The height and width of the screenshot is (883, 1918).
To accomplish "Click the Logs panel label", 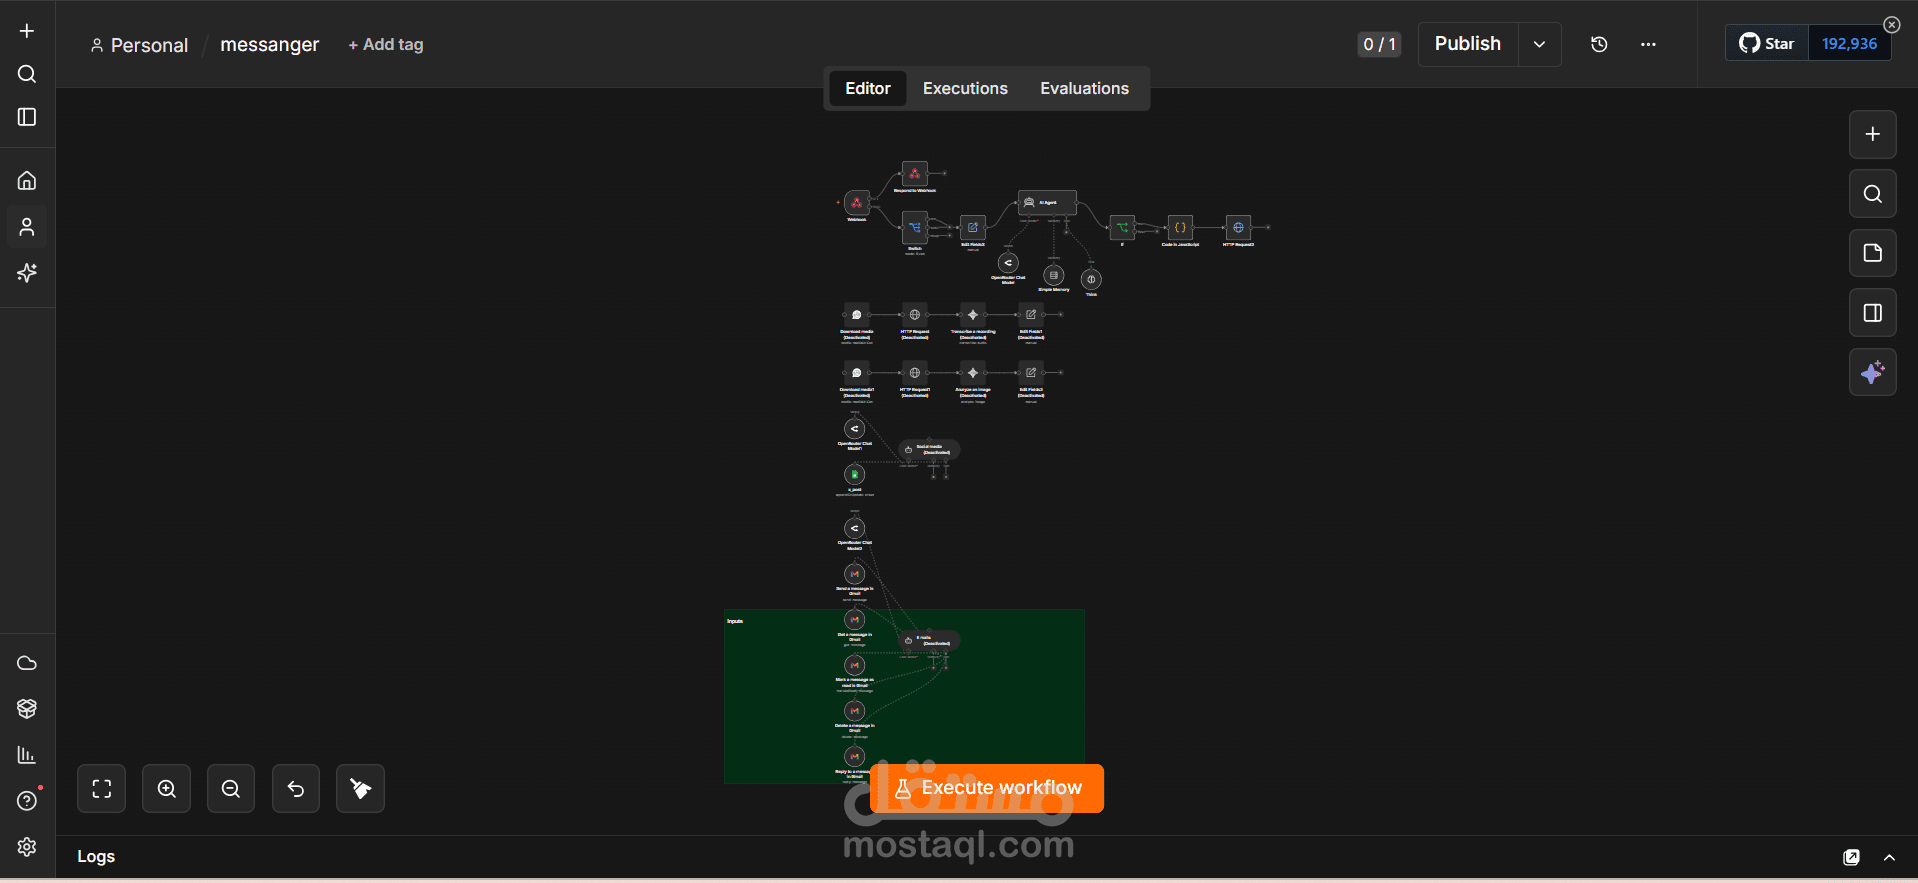I will [96, 856].
